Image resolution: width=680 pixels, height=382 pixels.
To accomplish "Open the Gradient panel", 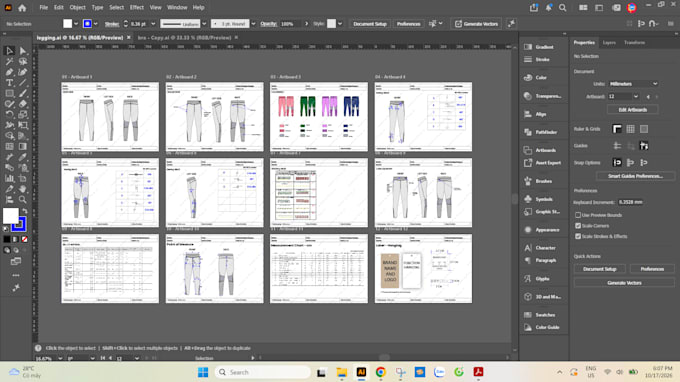I will [x=539, y=47].
